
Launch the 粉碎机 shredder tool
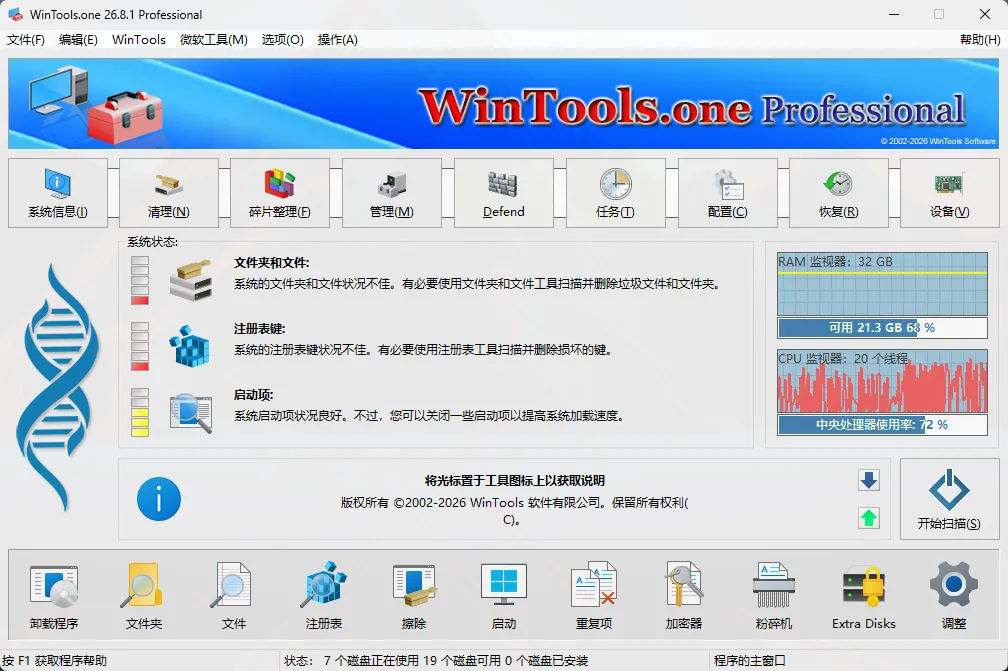pyautogui.click(x=774, y=595)
